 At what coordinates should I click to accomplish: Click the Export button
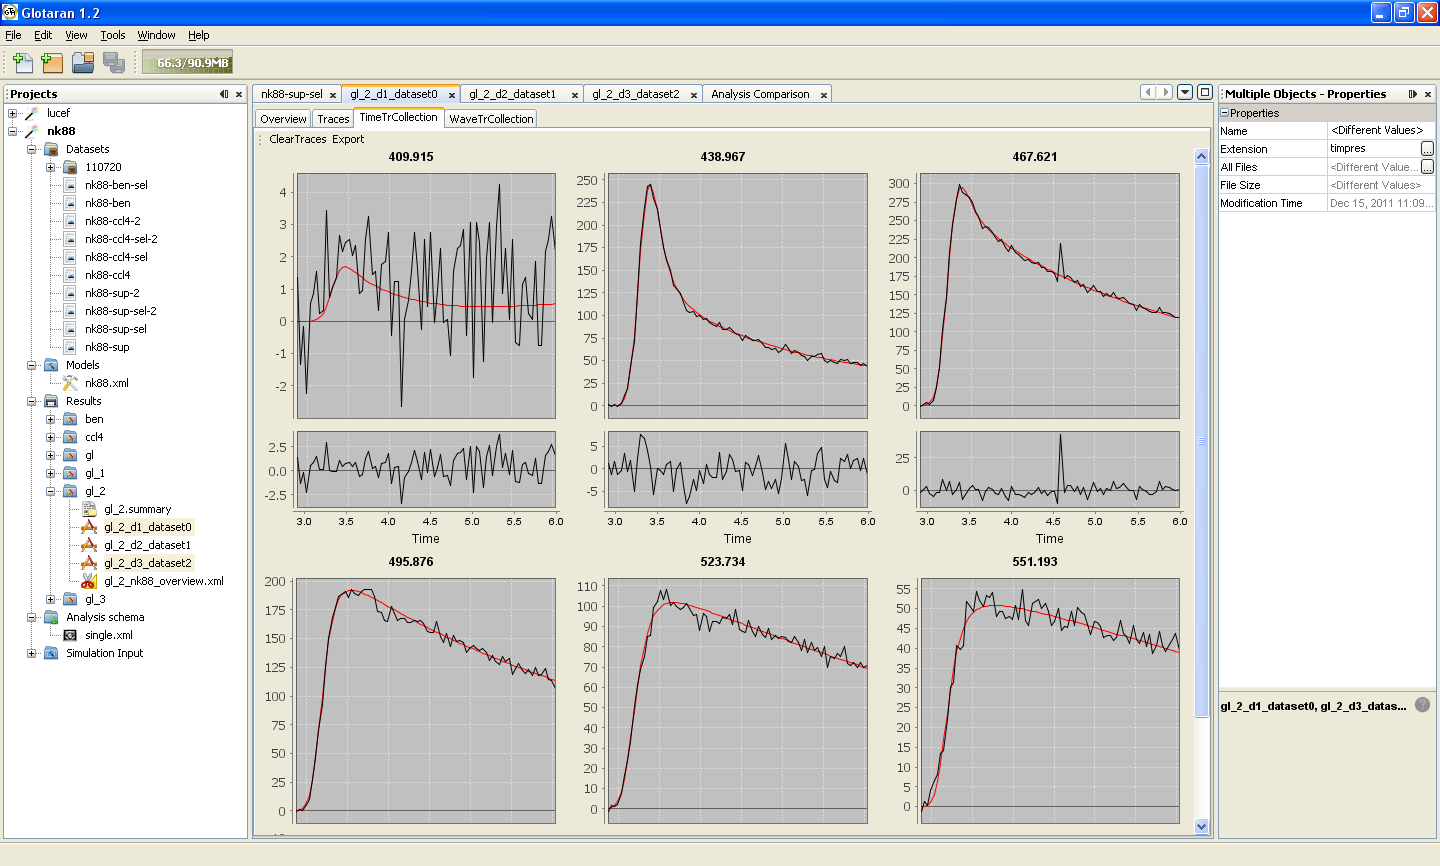[x=348, y=139]
